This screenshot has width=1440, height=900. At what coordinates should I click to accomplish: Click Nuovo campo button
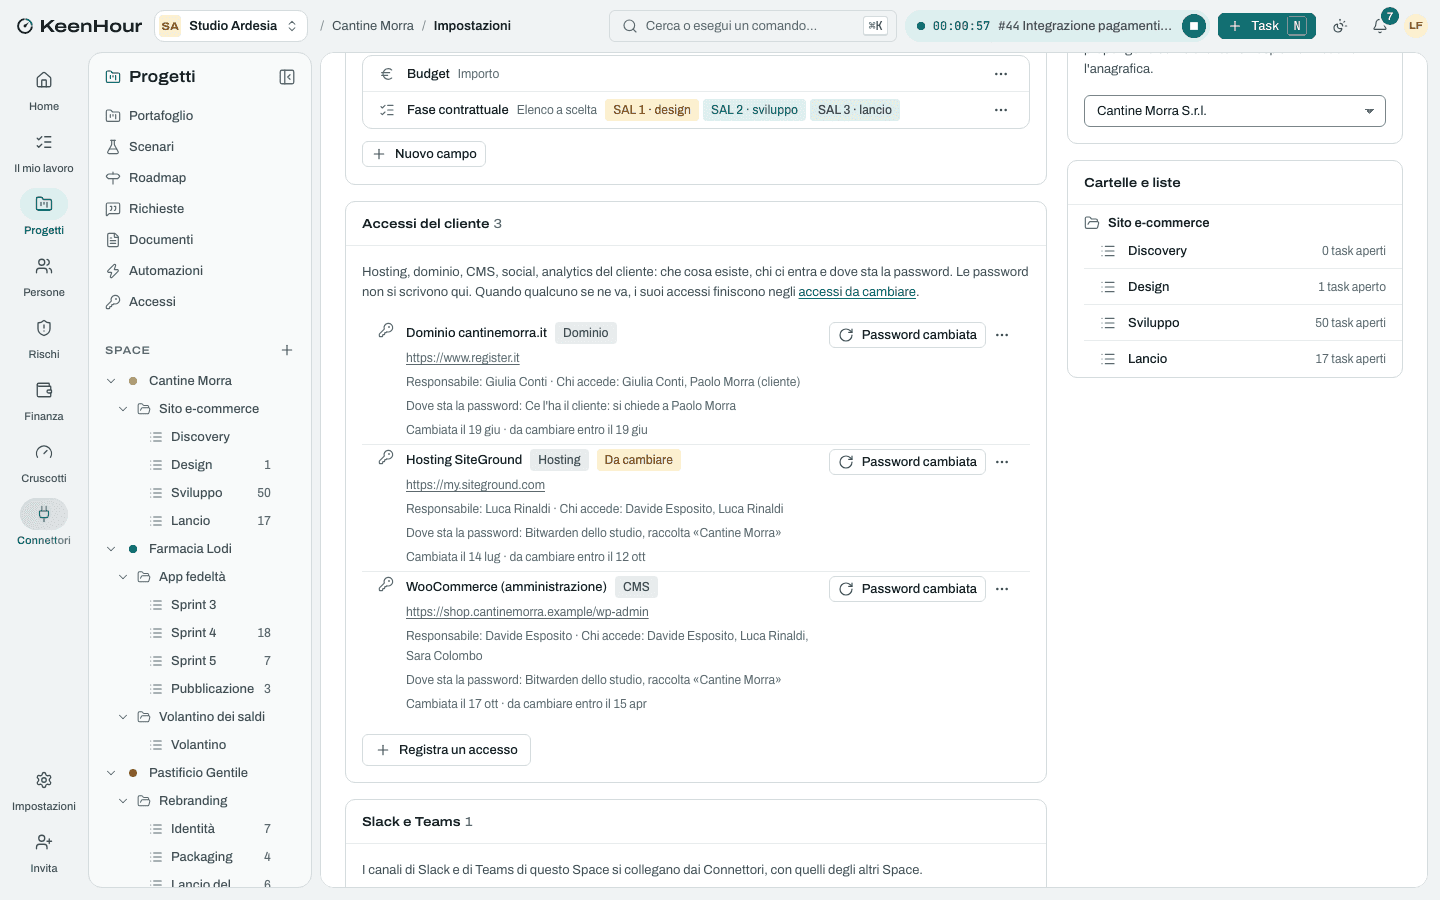[x=424, y=154]
